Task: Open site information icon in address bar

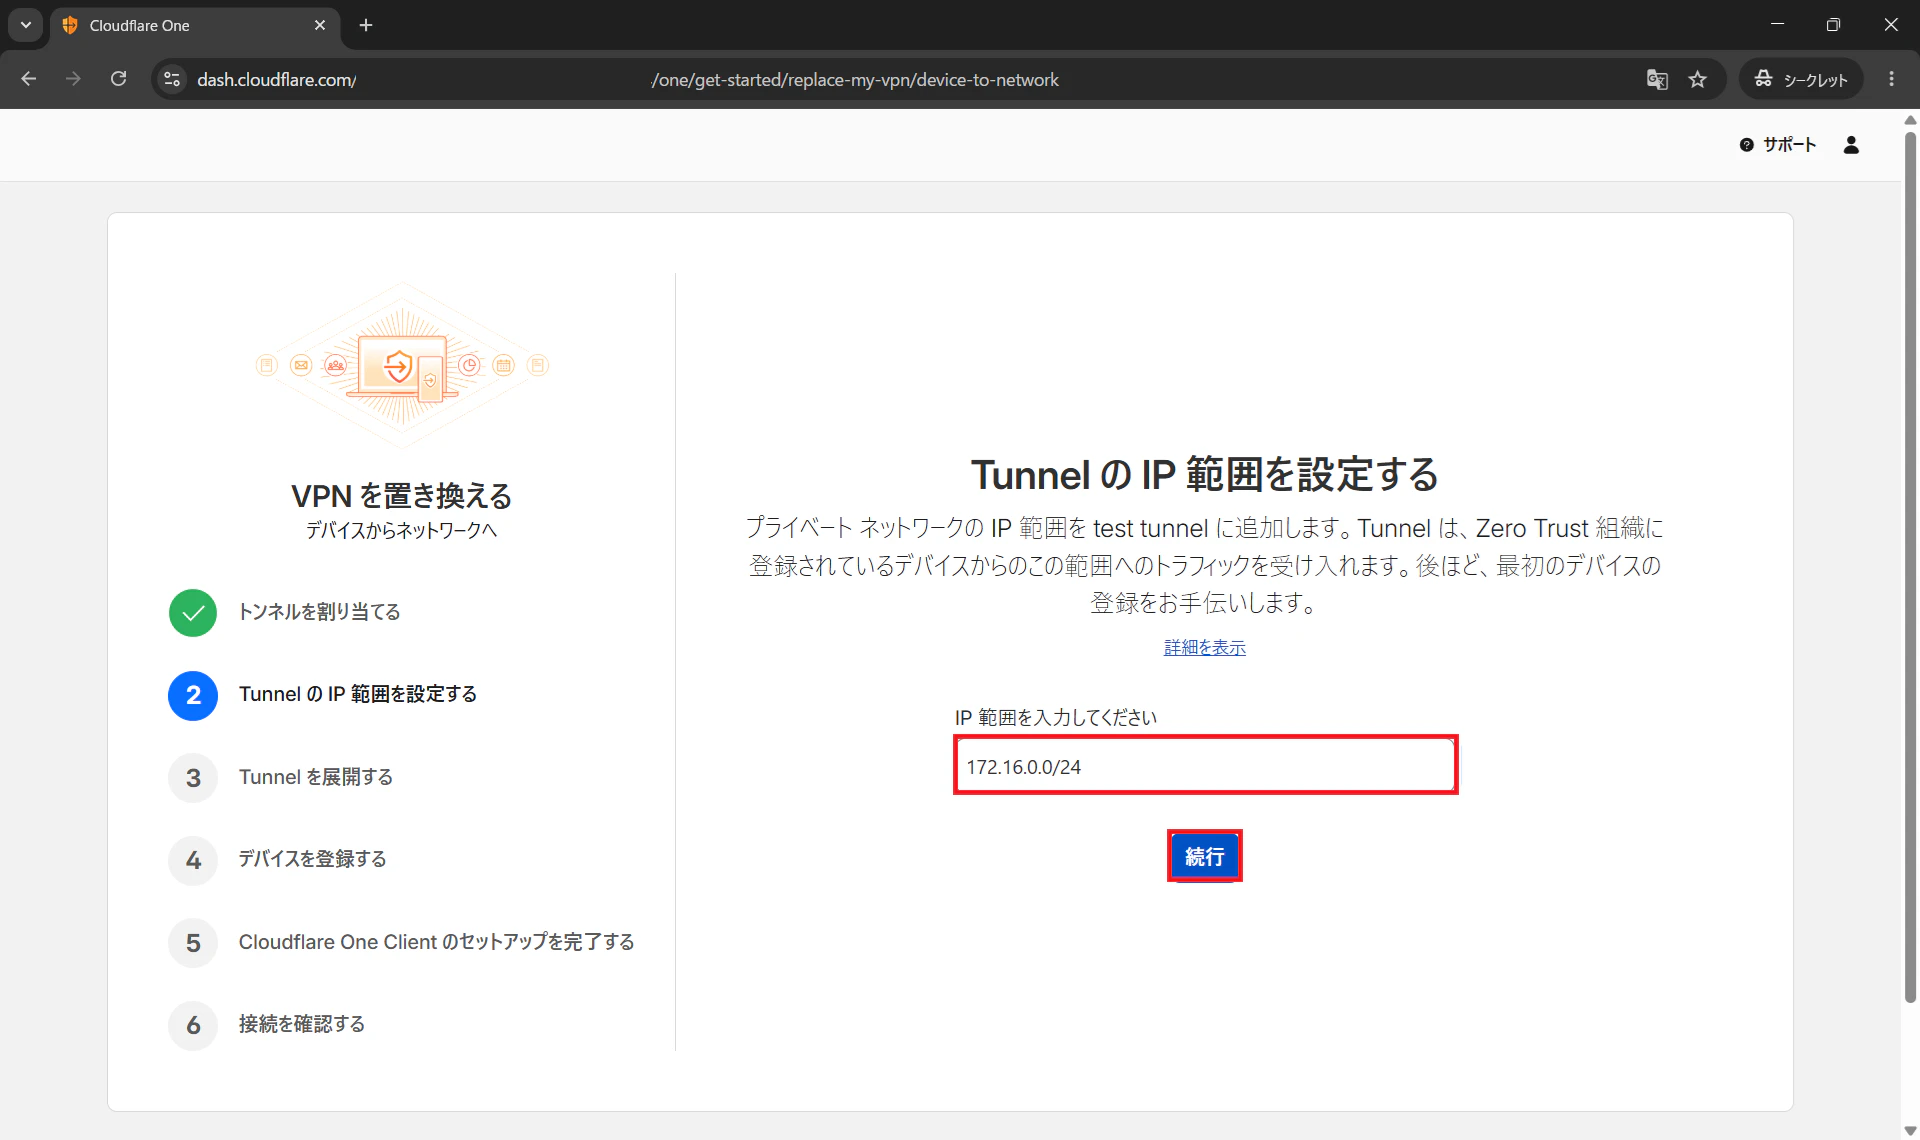Action: click(172, 79)
